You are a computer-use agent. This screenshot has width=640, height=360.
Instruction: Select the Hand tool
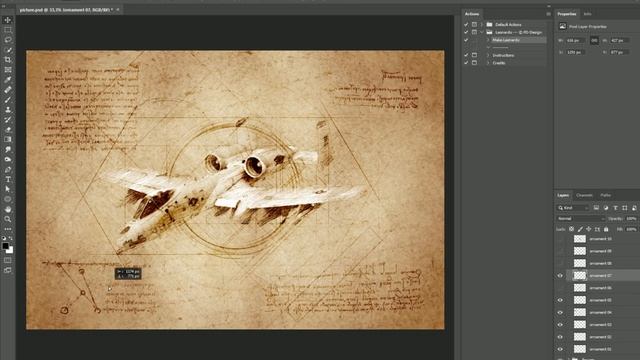tap(7, 209)
